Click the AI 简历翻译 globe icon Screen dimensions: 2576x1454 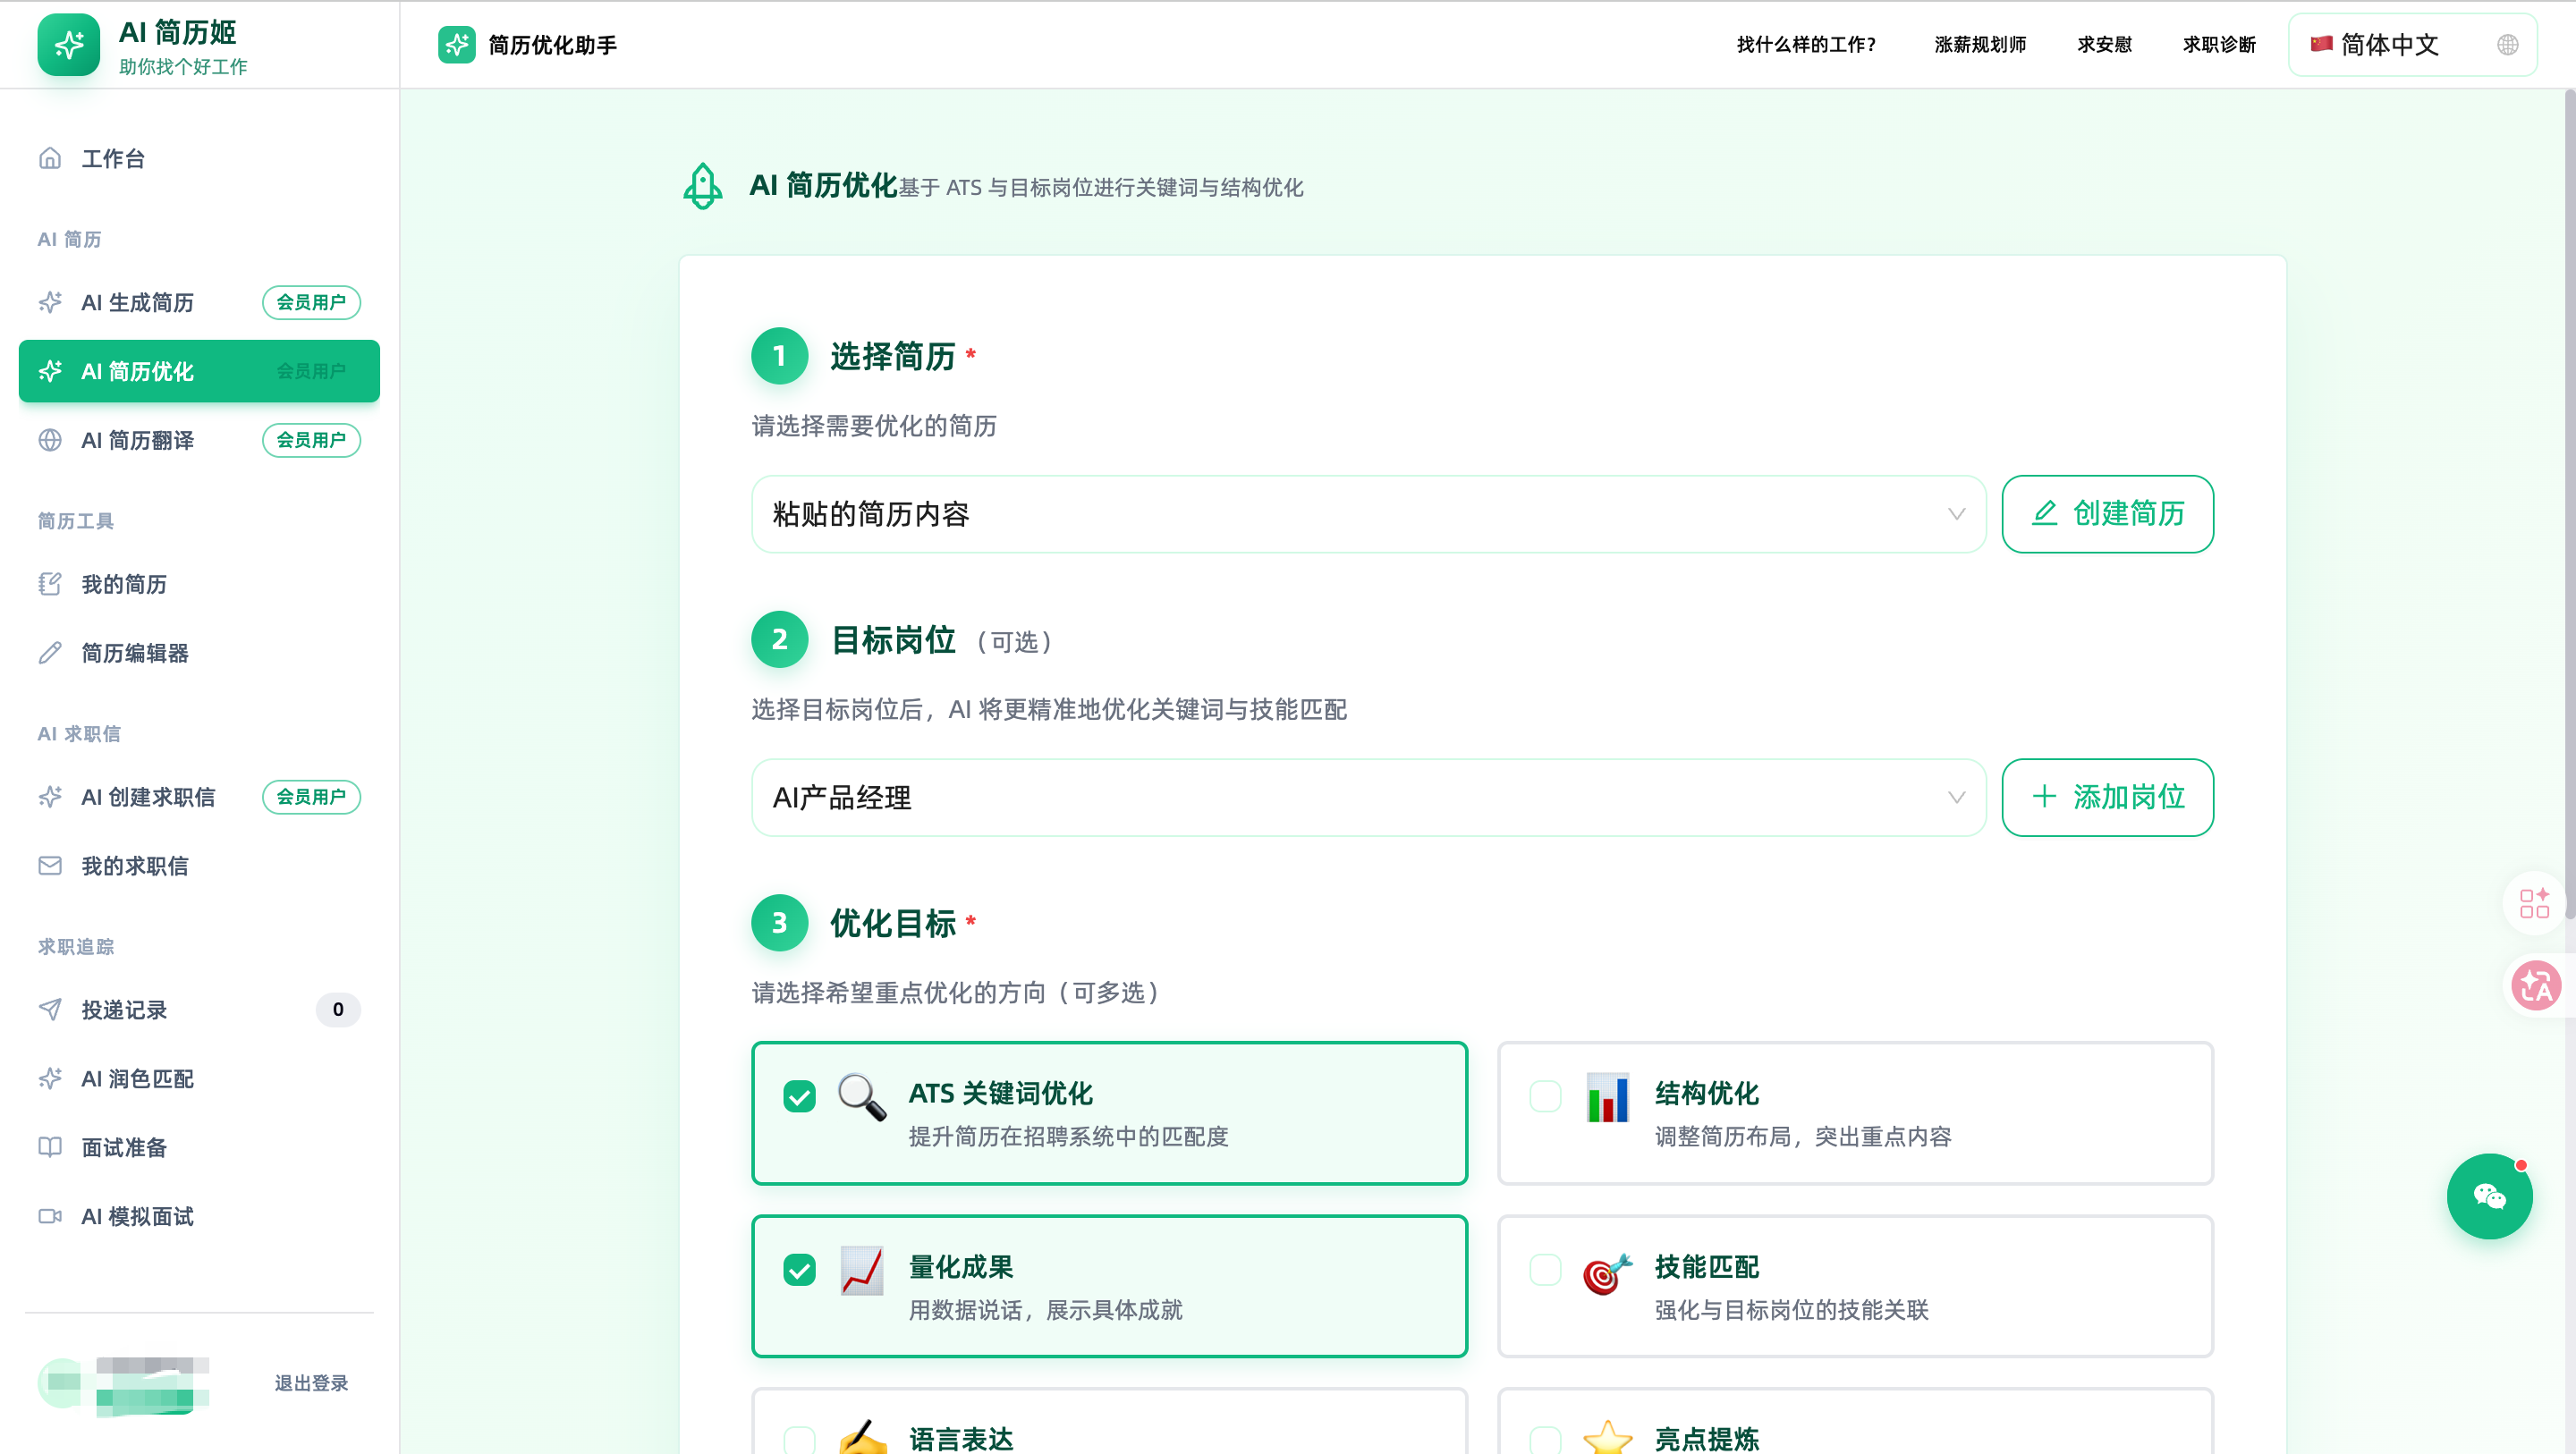(50, 440)
